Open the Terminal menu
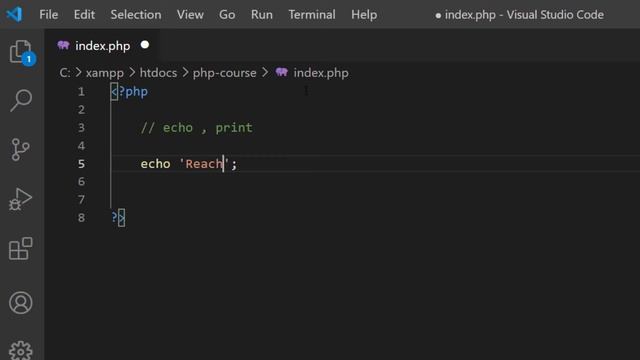This screenshot has height=360, width=640. click(312, 15)
